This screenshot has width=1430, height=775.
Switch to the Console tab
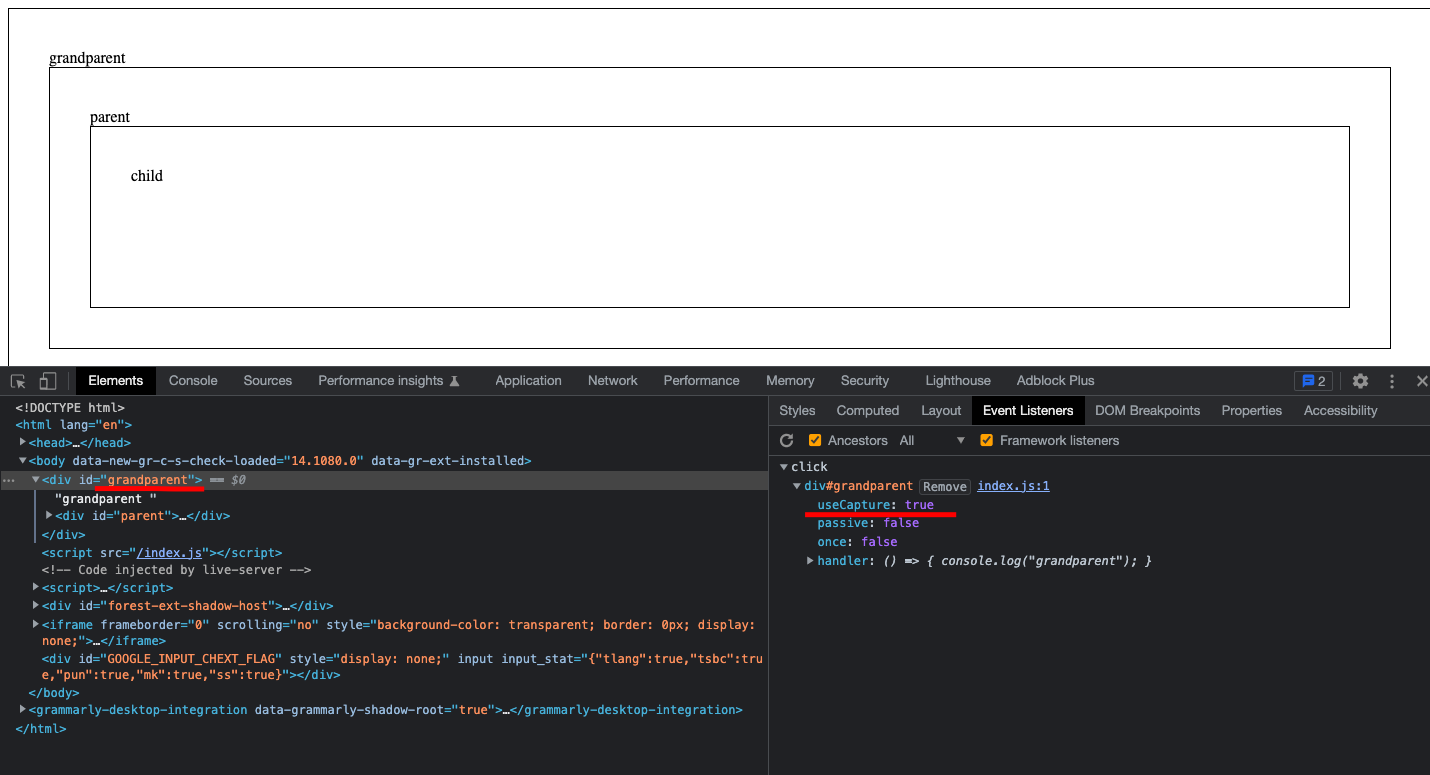(193, 381)
